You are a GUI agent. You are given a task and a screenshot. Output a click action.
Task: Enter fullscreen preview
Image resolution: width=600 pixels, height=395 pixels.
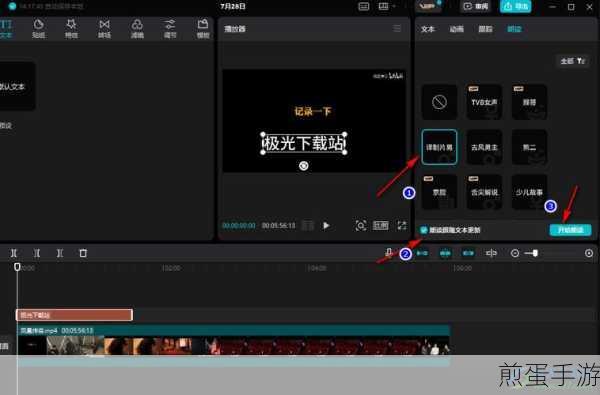click(x=401, y=225)
